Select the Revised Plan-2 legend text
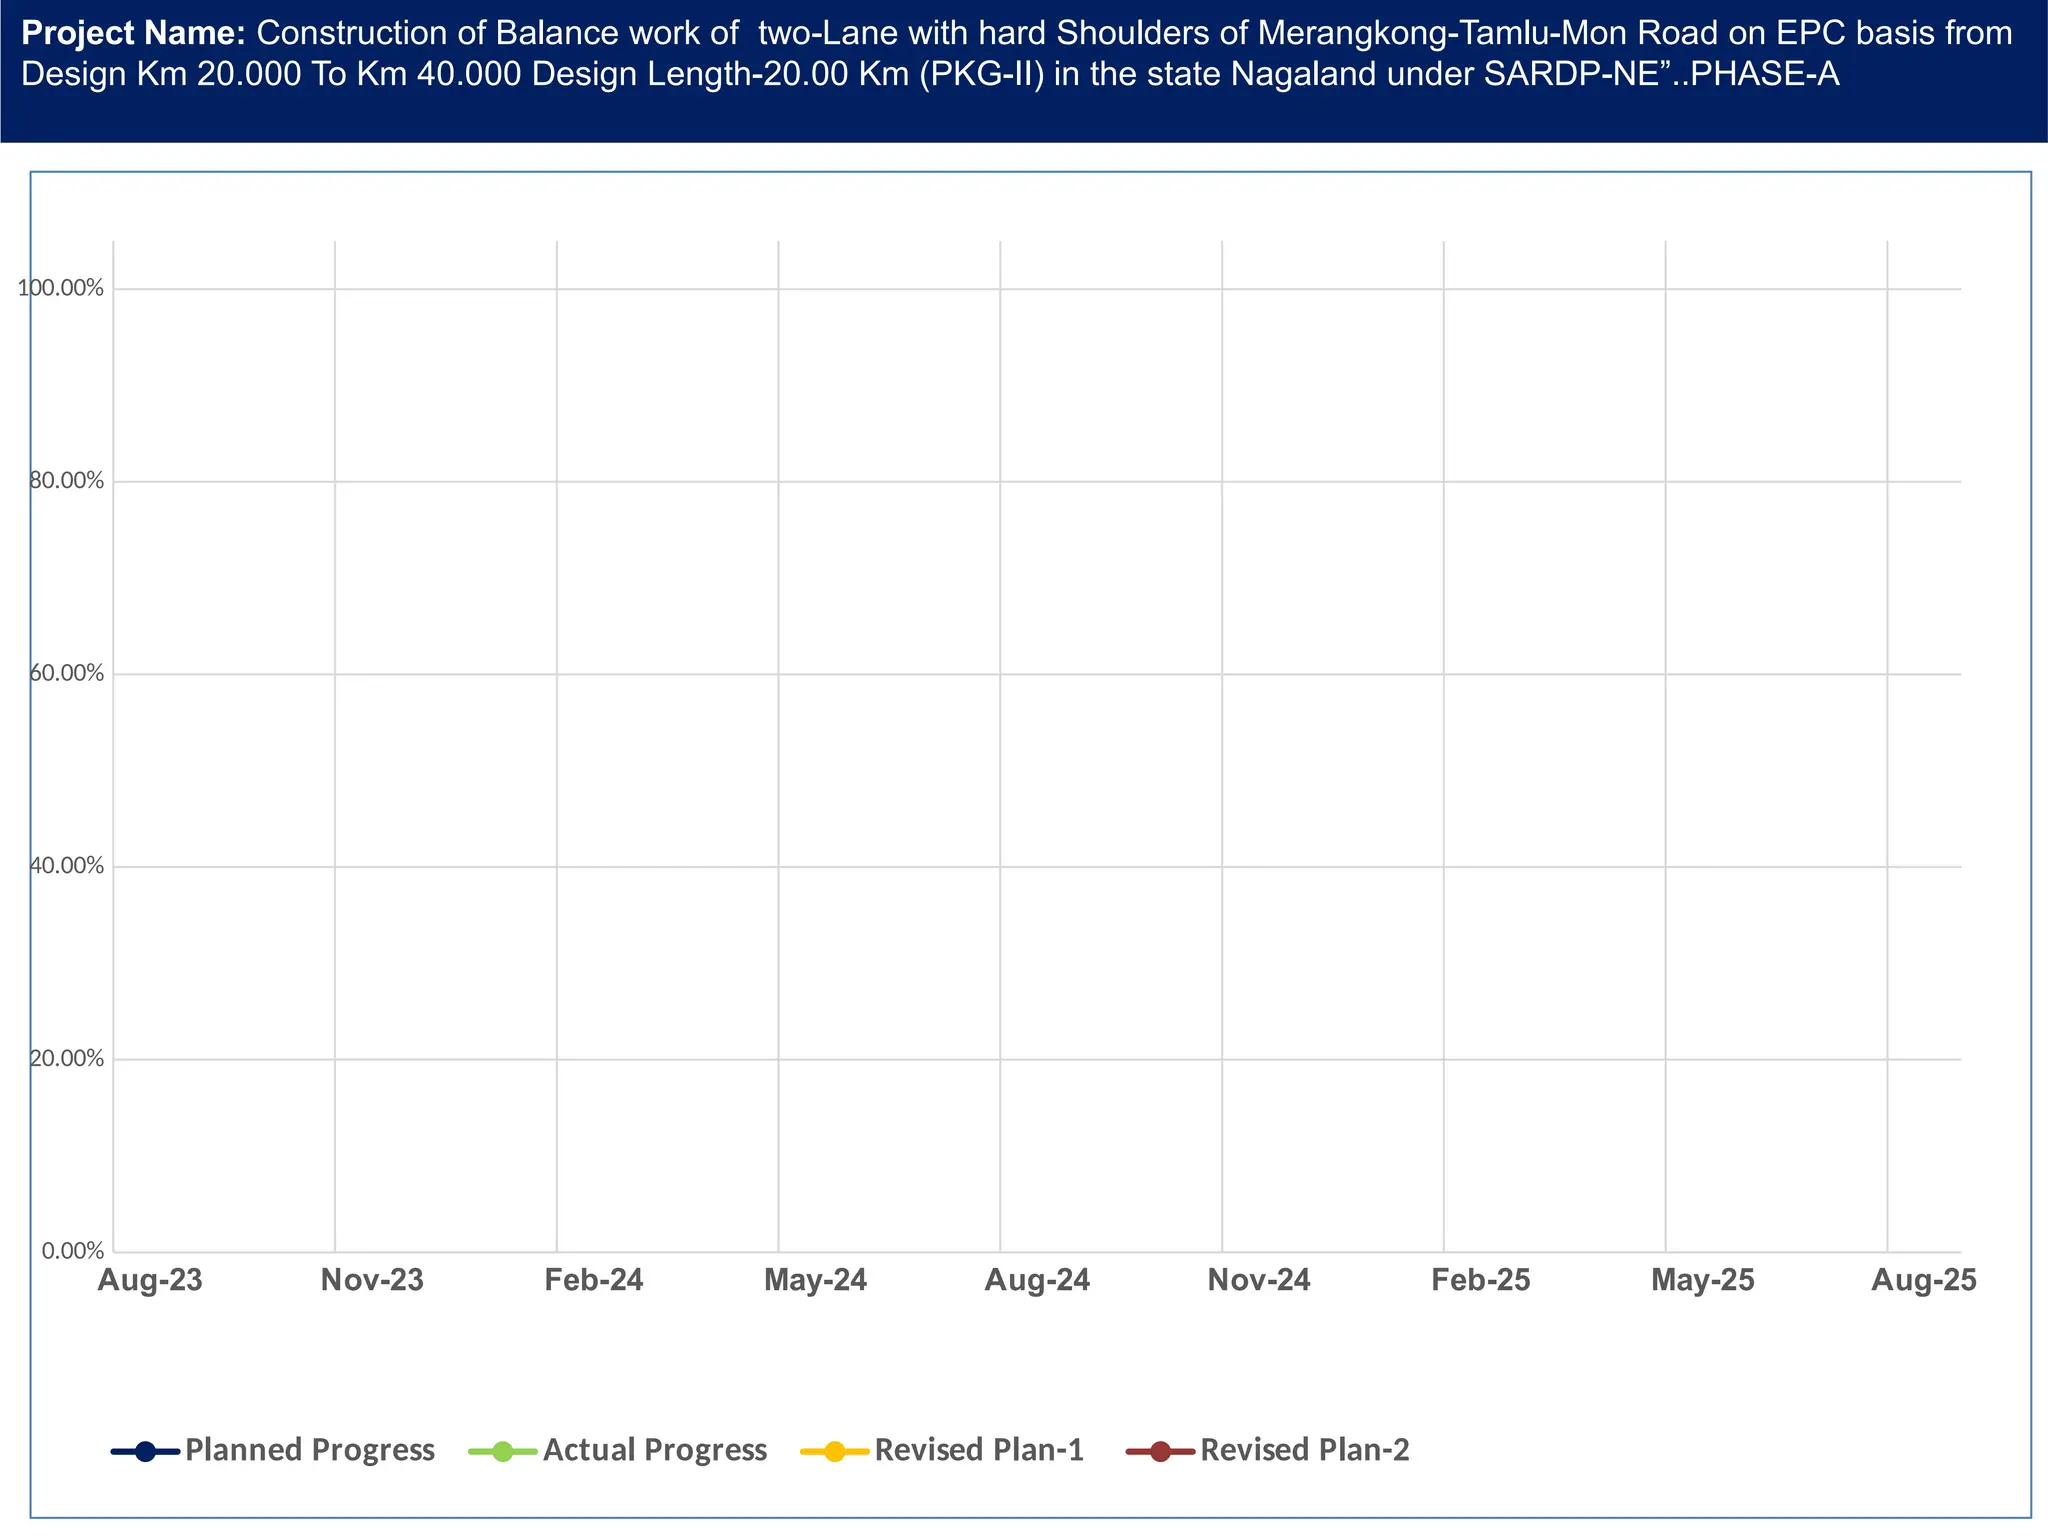 click(1304, 1450)
